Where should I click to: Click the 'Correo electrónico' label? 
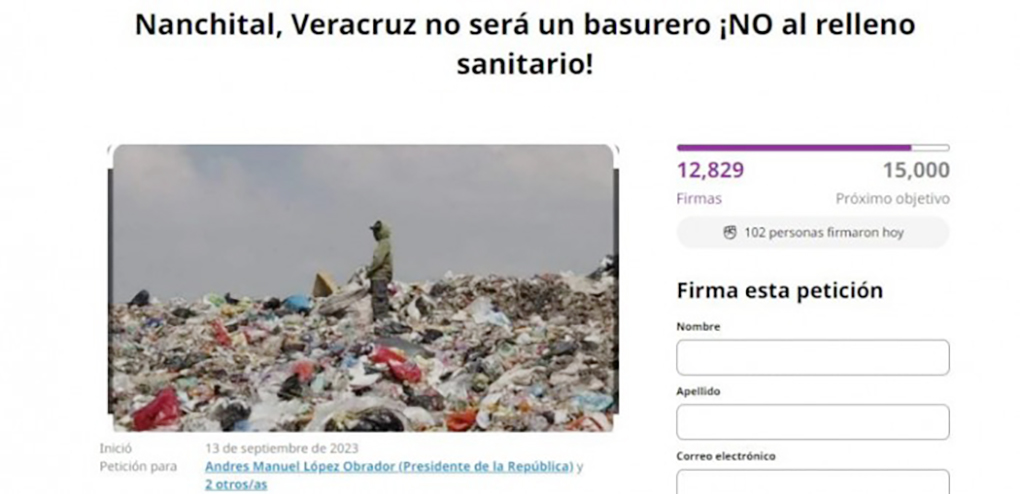point(726,456)
